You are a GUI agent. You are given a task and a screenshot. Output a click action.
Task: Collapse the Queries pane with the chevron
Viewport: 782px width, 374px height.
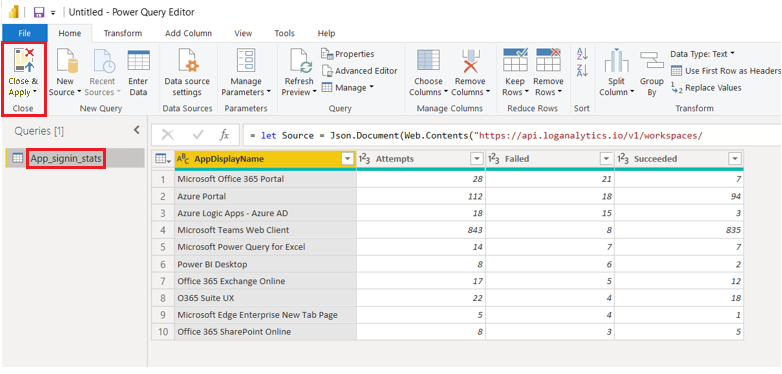137,131
